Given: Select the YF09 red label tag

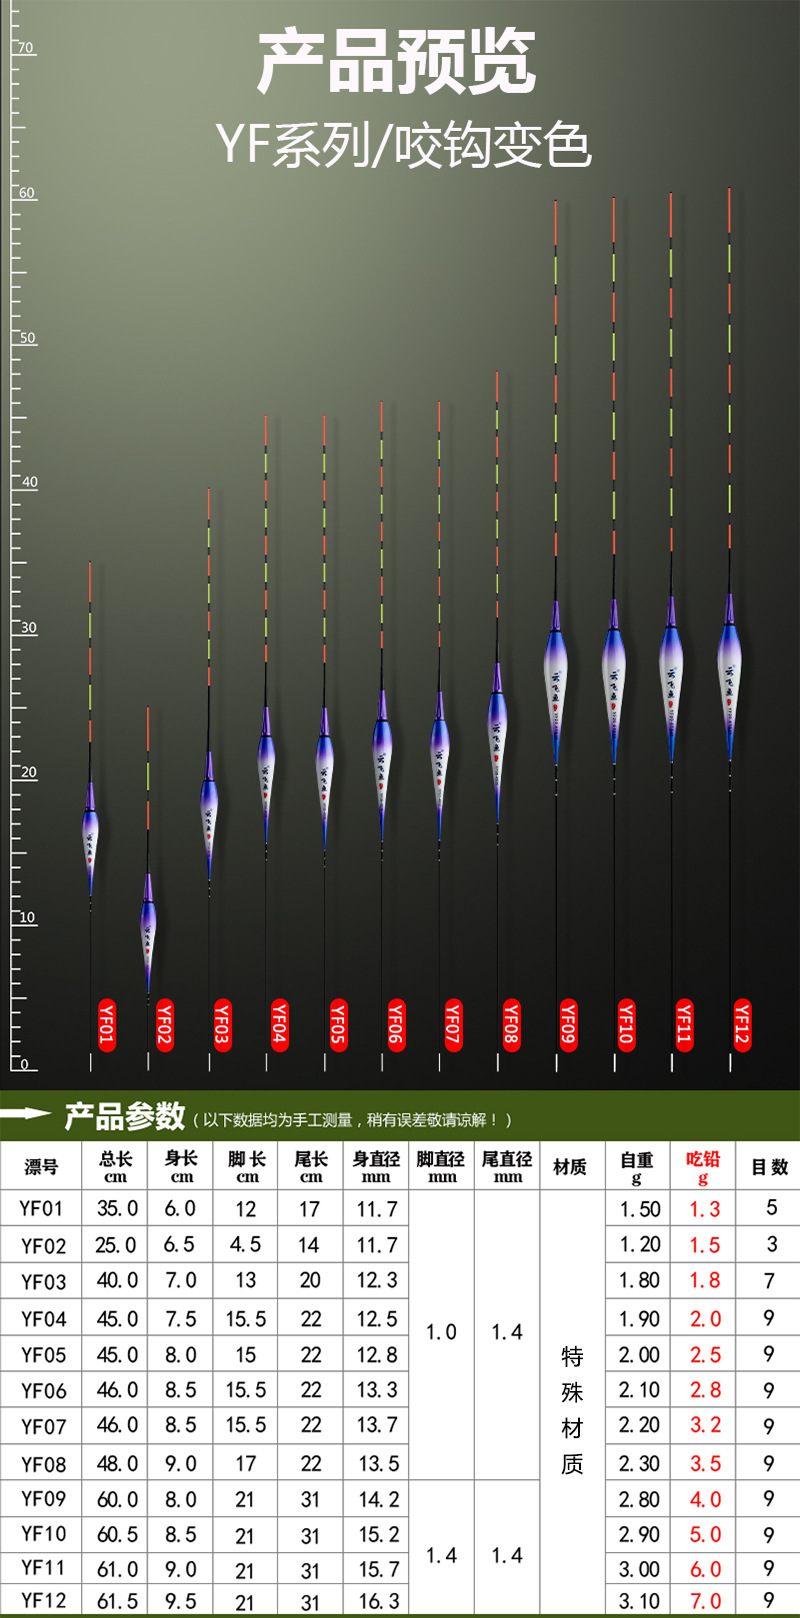Looking at the screenshot, I should [568, 1024].
